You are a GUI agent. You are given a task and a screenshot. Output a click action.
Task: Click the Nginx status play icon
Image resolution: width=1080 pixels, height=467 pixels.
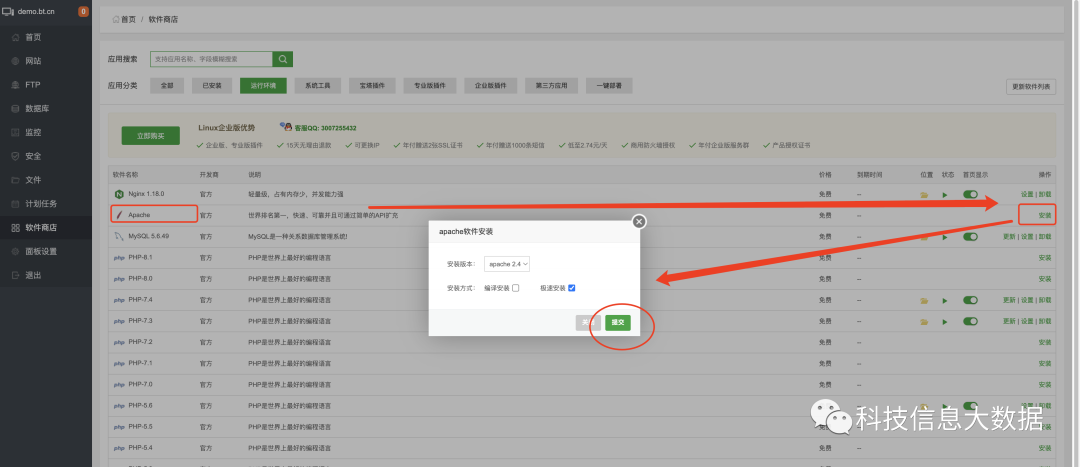[945, 195]
